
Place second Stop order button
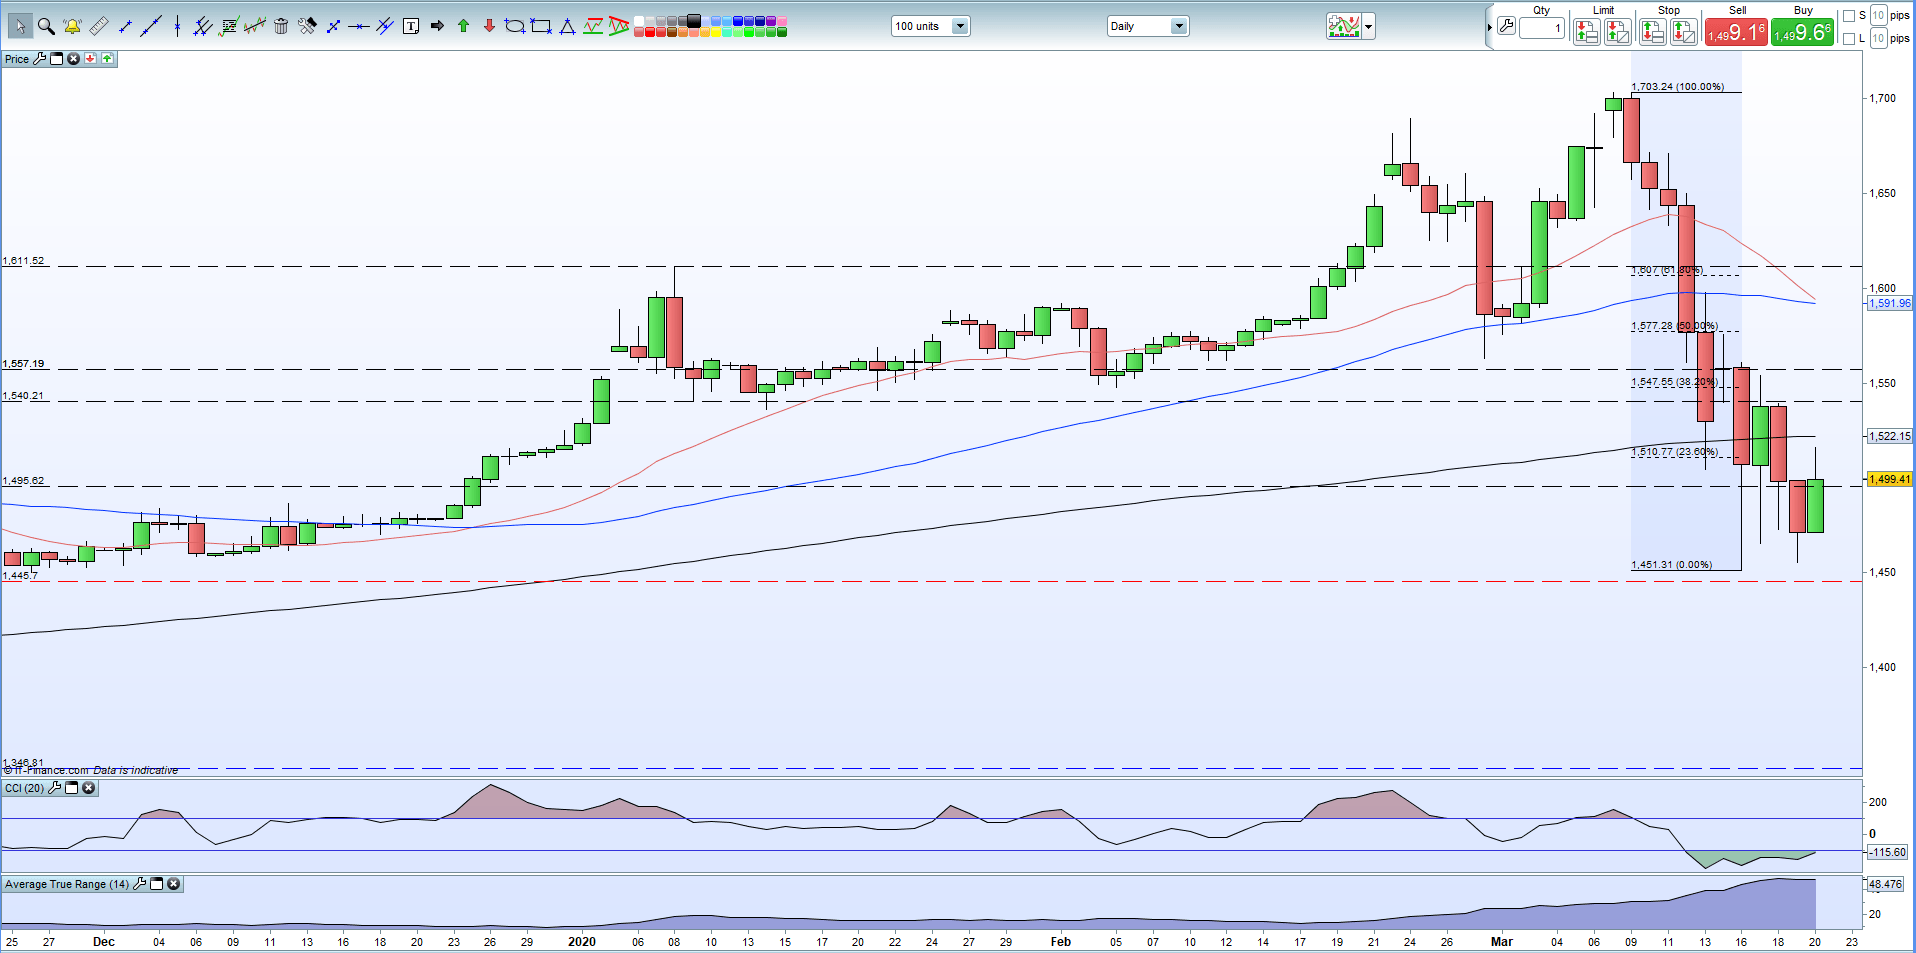pos(1683,32)
